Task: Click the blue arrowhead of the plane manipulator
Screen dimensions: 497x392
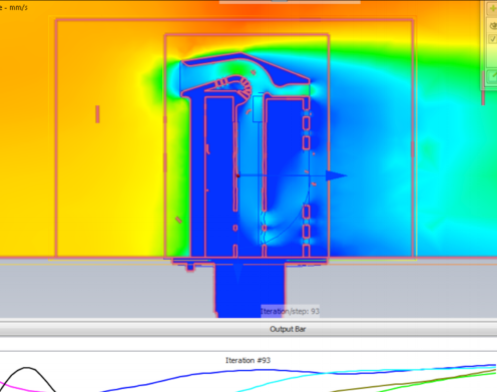Action: (x=336, y=175)
